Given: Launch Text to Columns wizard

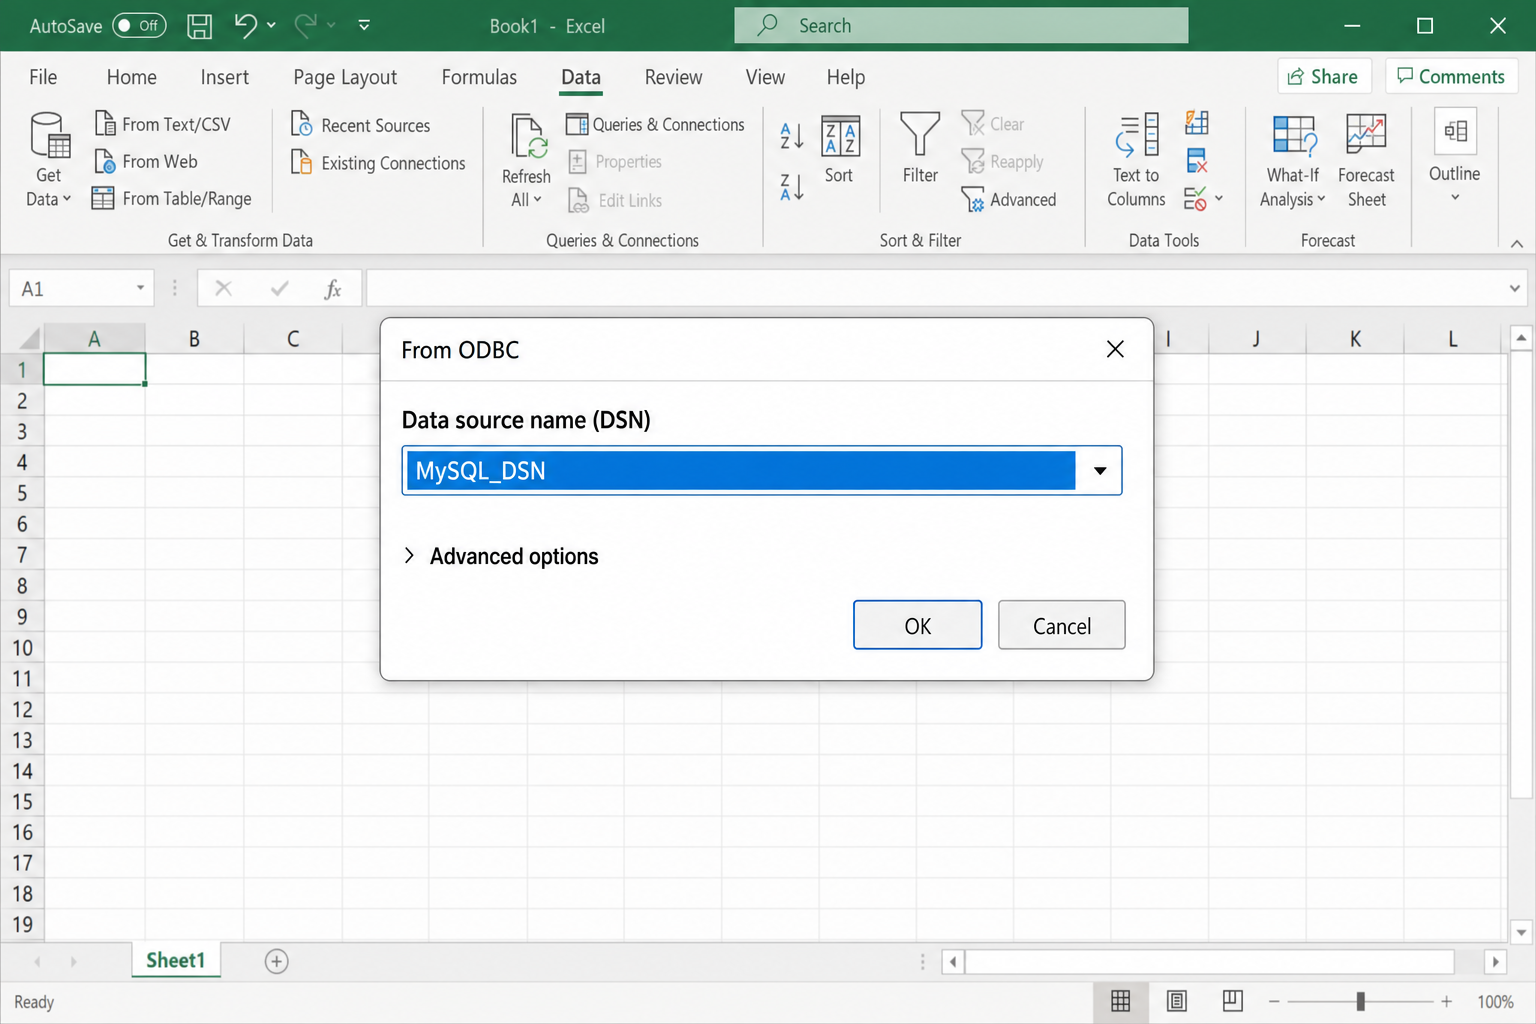Looking at the screenshot, I should pos(1136,160).
